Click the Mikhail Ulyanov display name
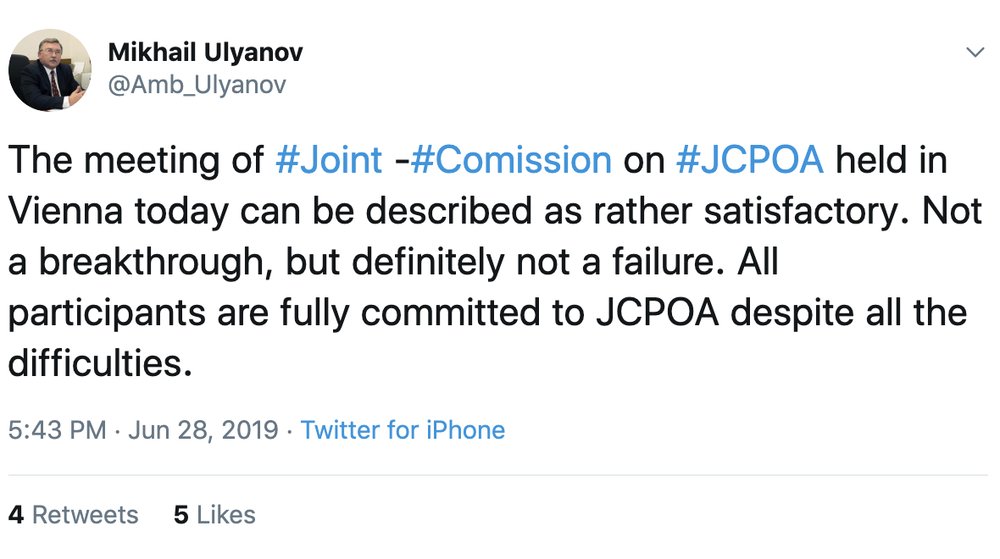This screenshot has height=559, width=1000. 206,53
